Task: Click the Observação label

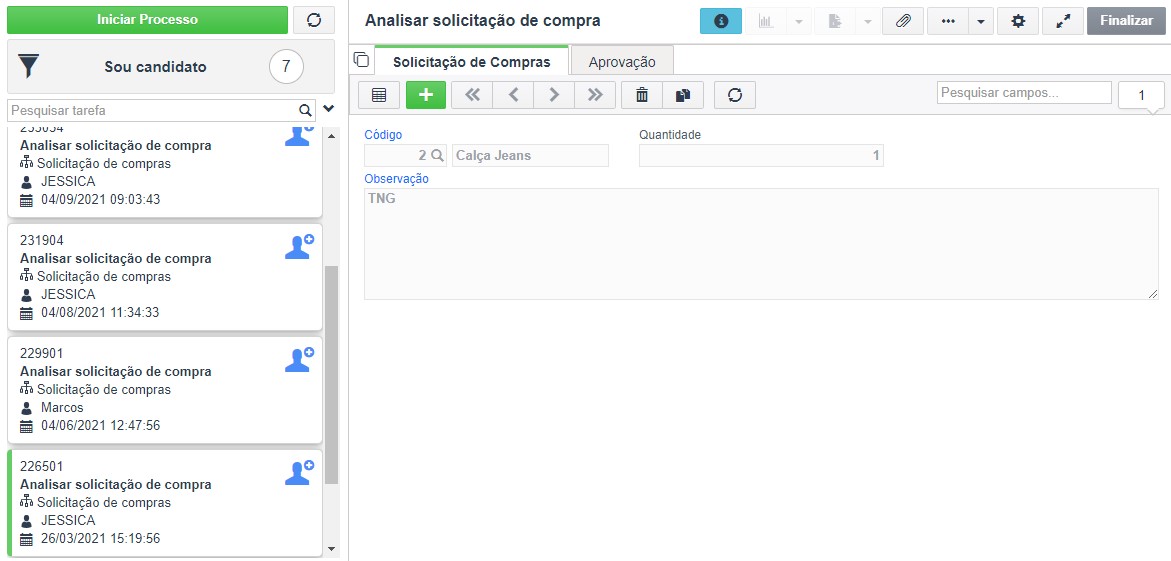Action: click(x=397, y=179)
